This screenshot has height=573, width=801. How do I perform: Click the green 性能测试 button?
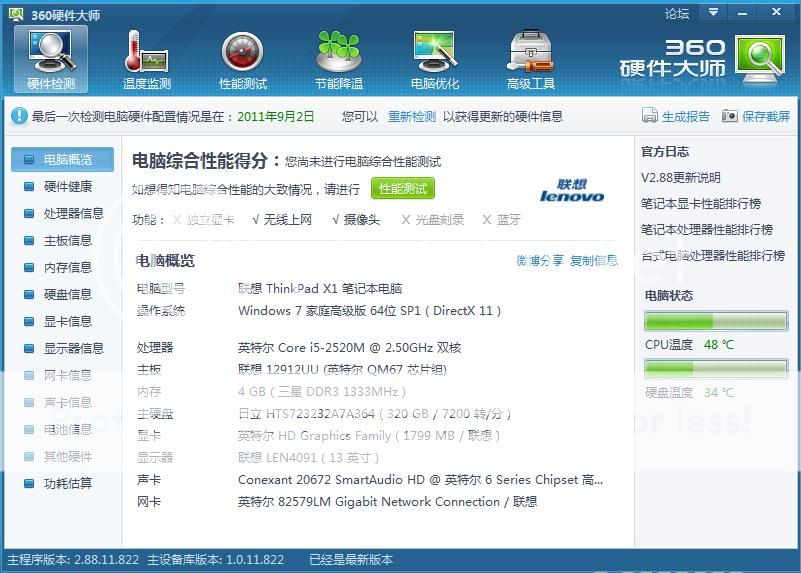(x=403, y=189)
